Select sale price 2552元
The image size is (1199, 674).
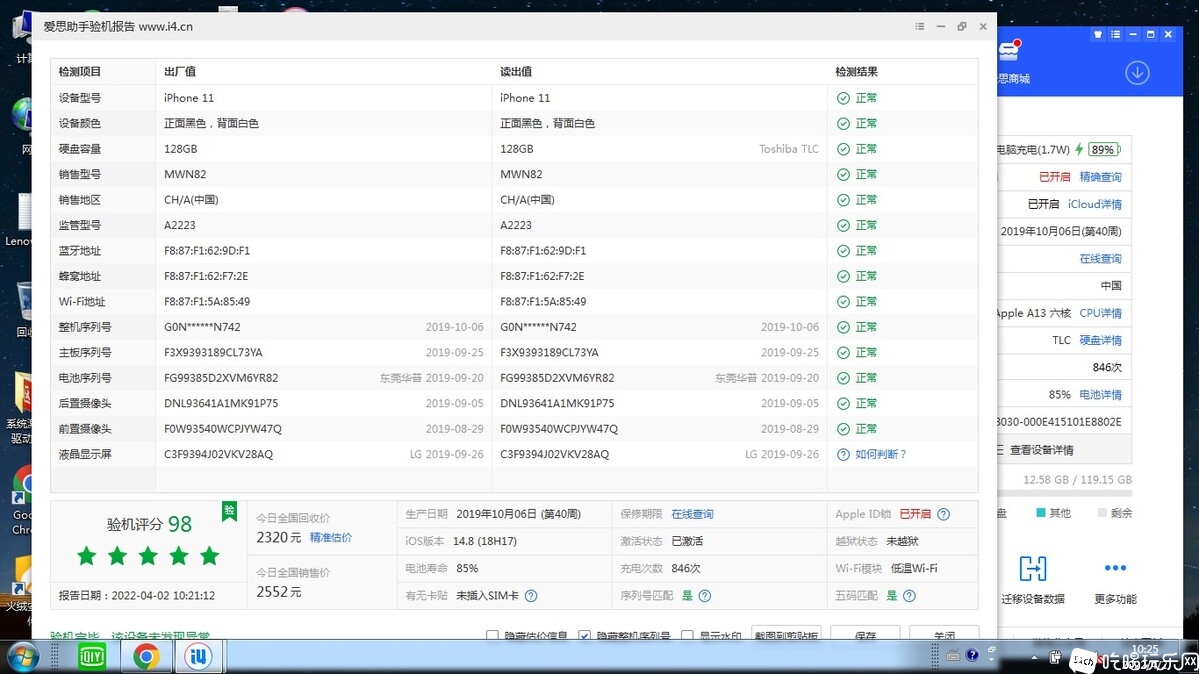click(278, 592)
